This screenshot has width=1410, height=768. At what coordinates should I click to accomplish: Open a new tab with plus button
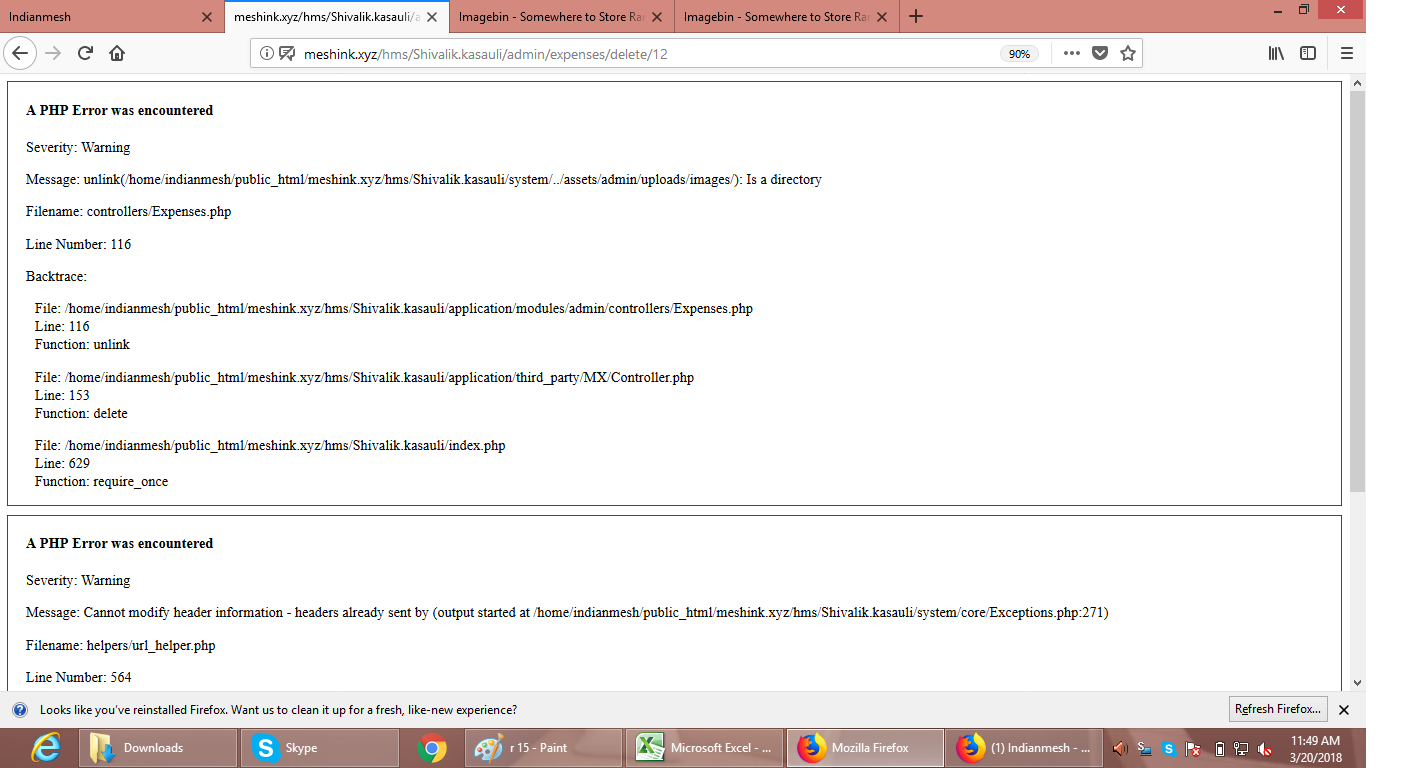tap(916, 17)
